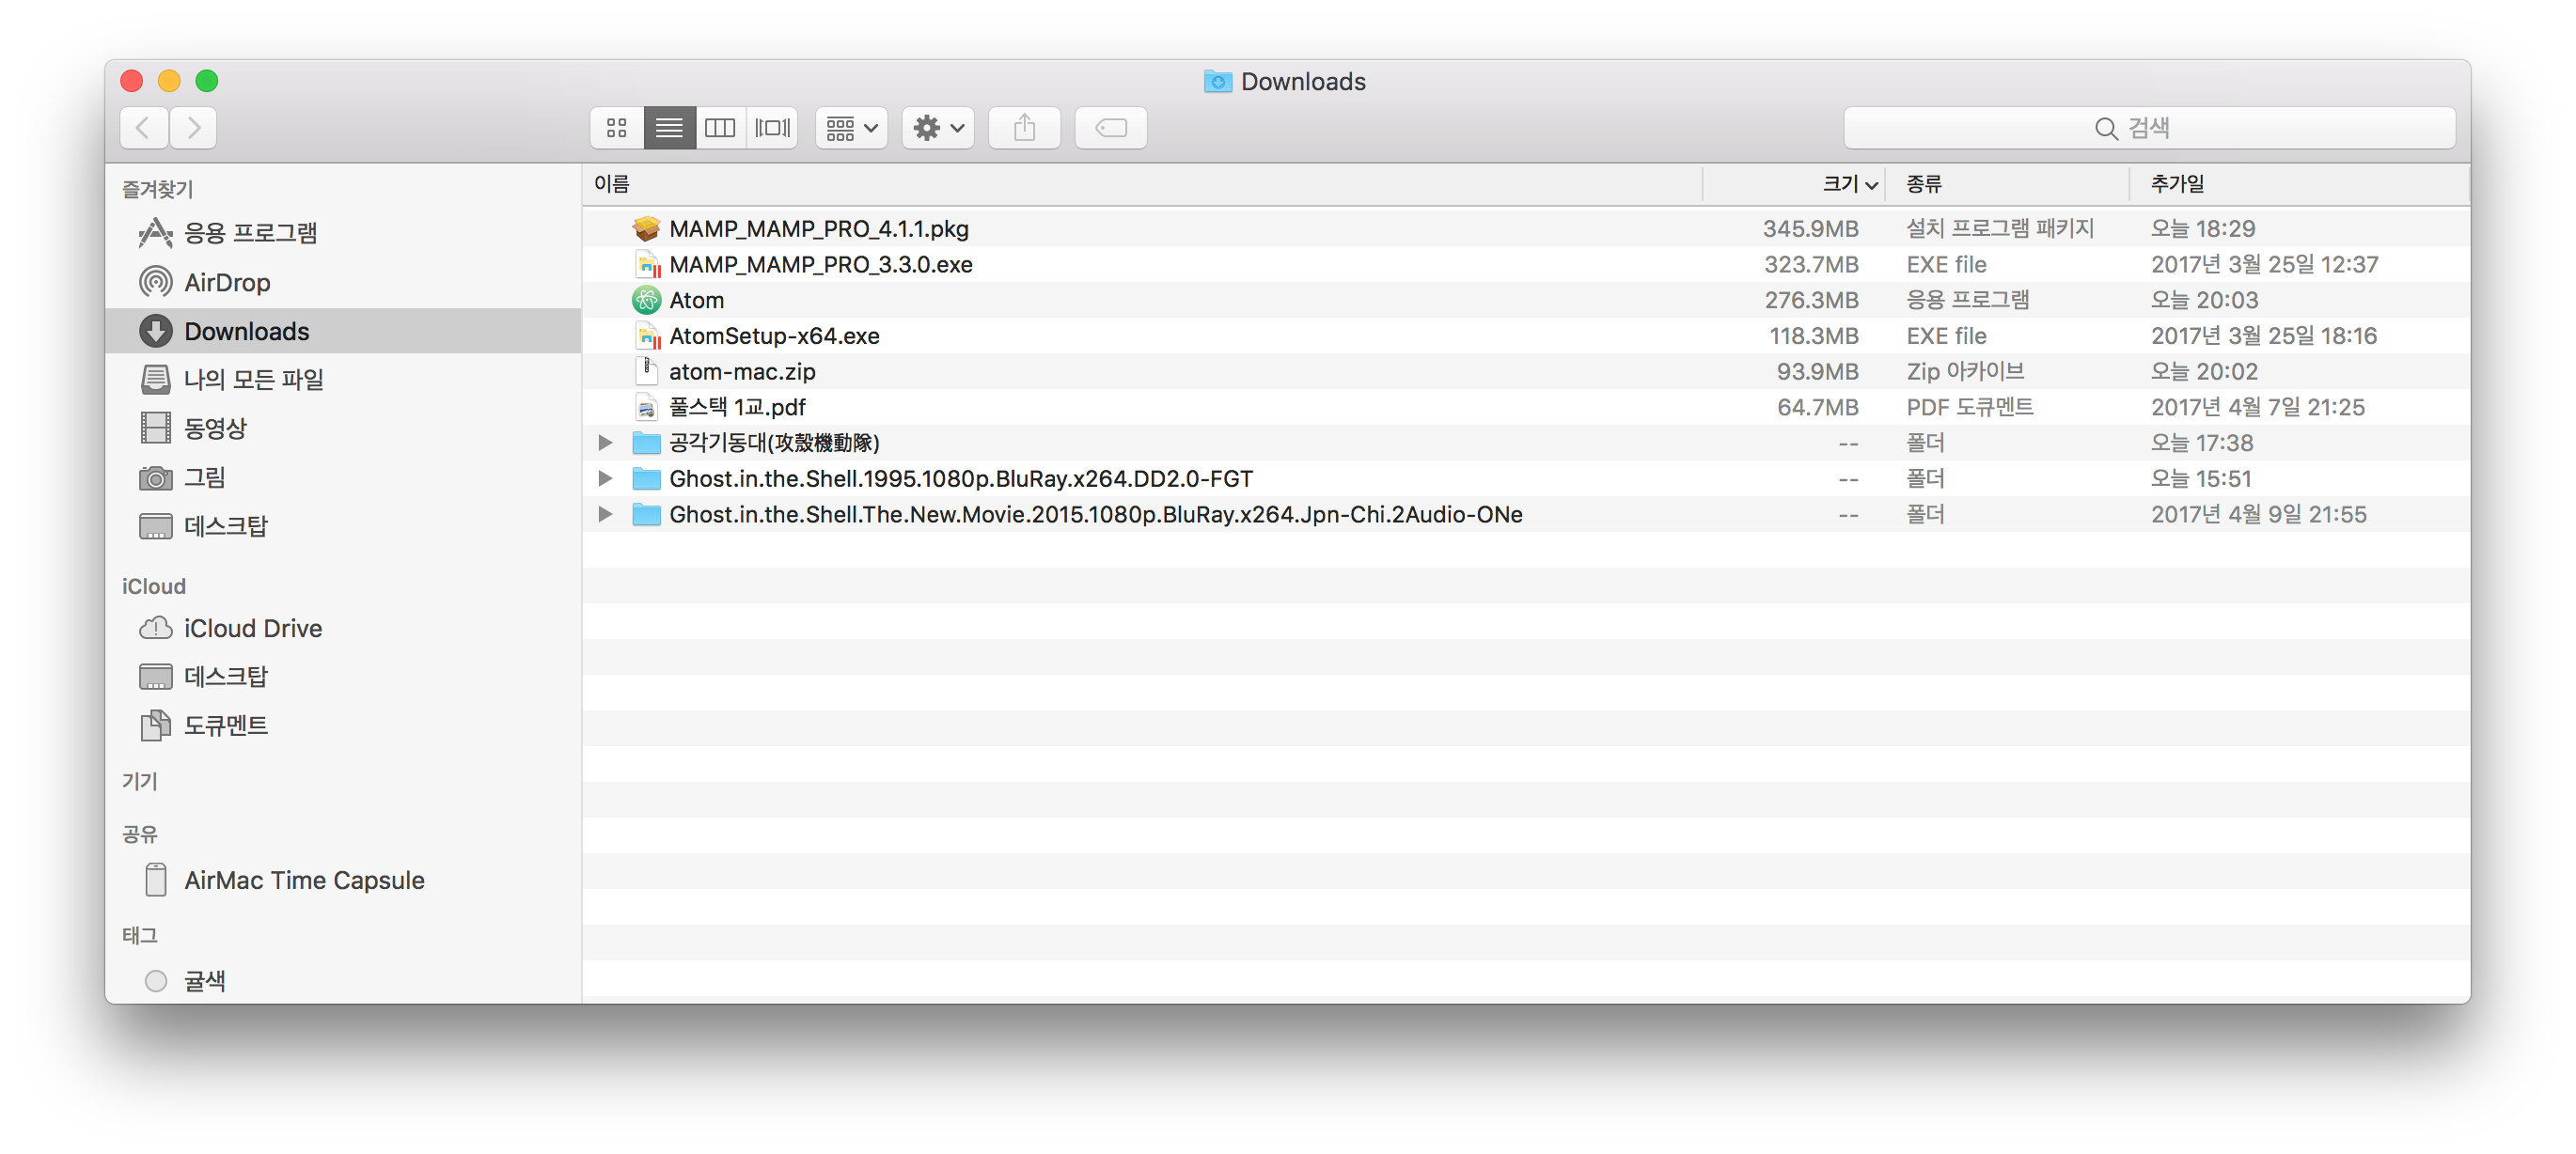
Task: Select the 귤색 tag
Action: click(x=343, y=981)
